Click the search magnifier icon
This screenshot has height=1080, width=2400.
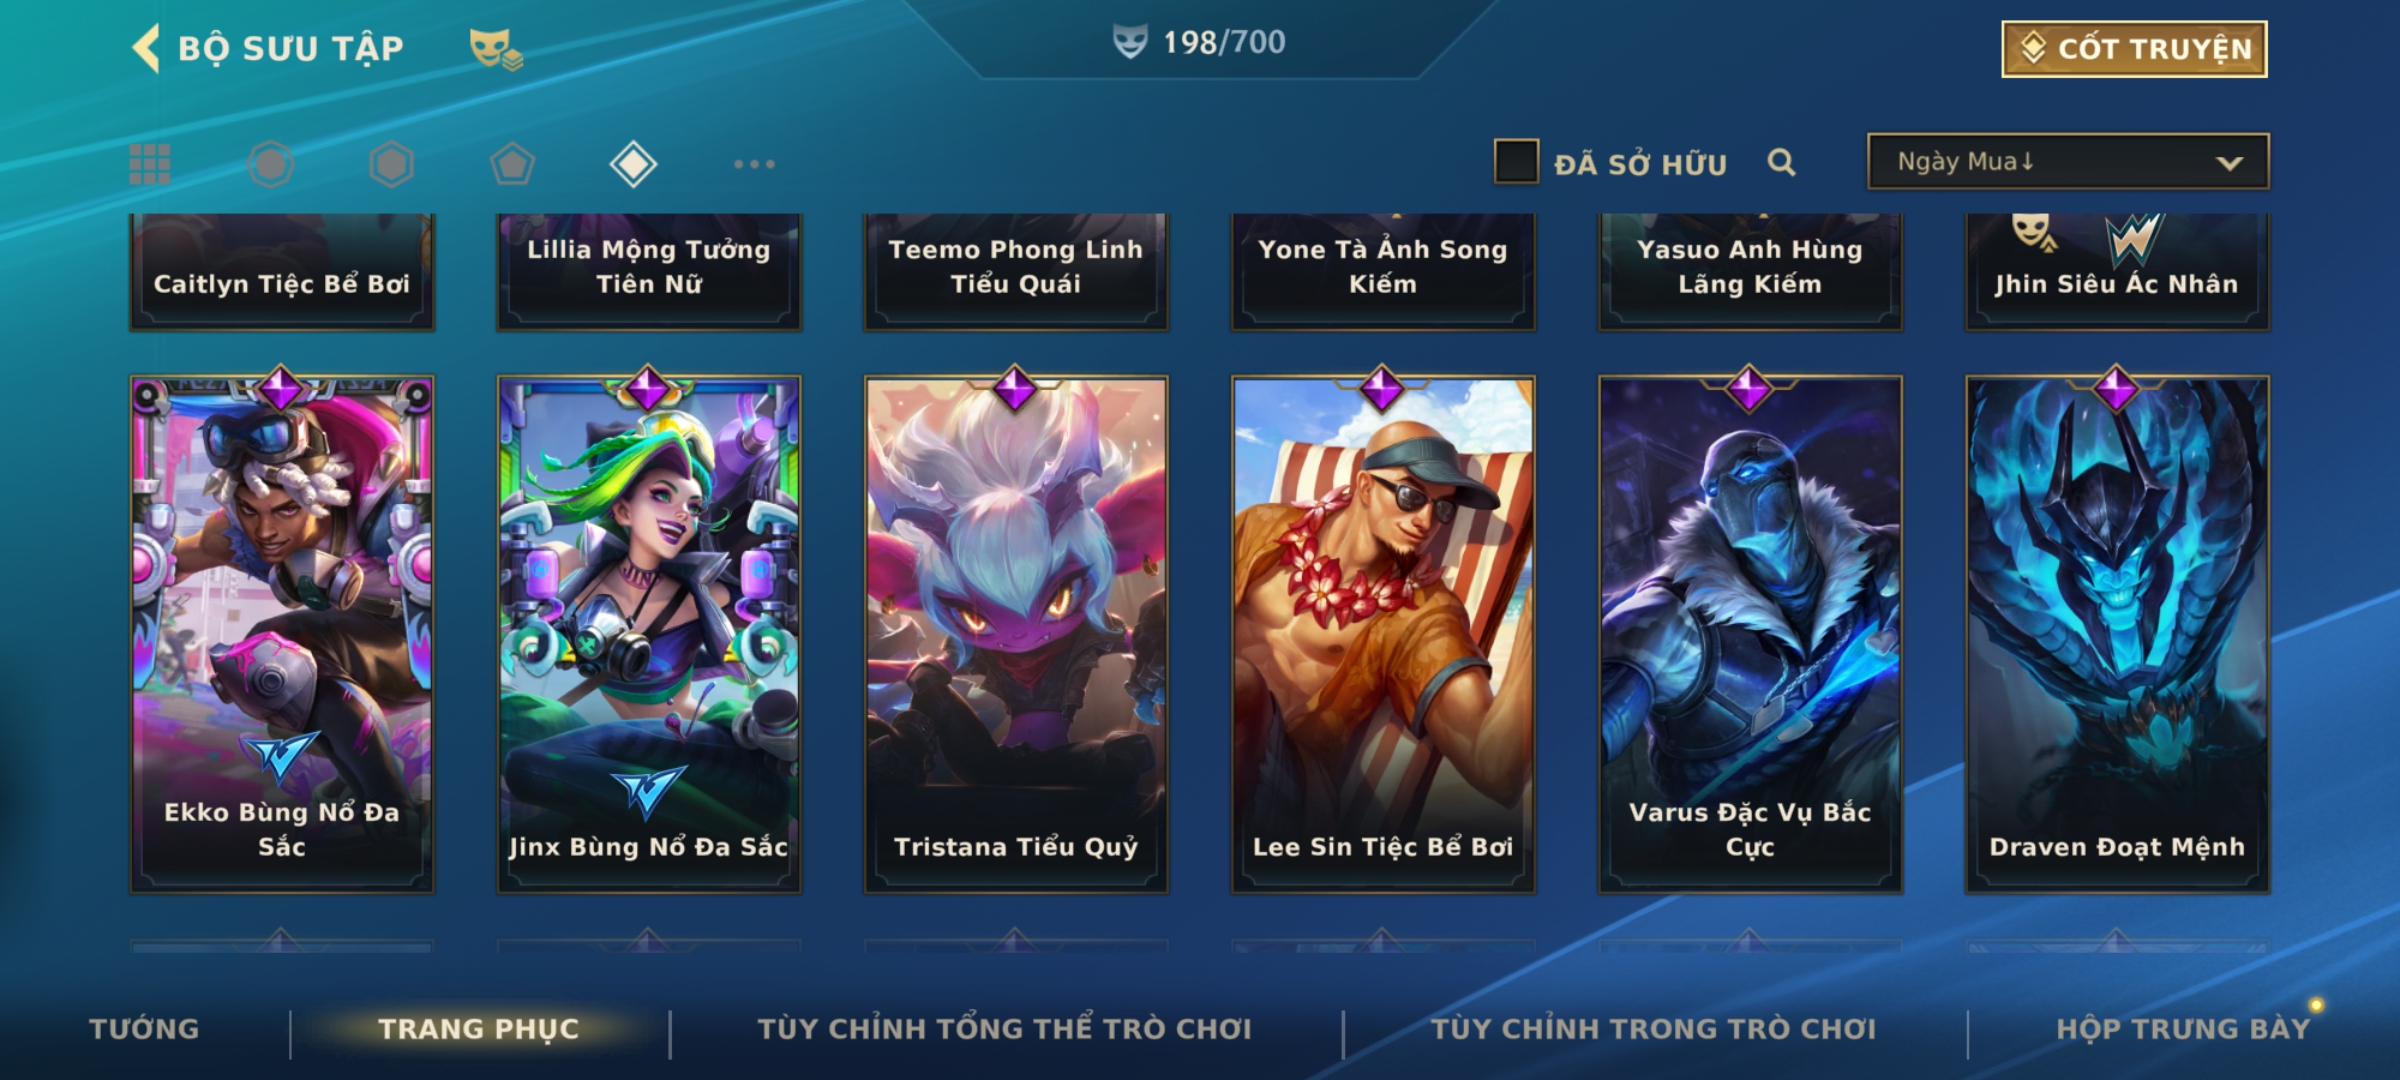click(1781, 162)
